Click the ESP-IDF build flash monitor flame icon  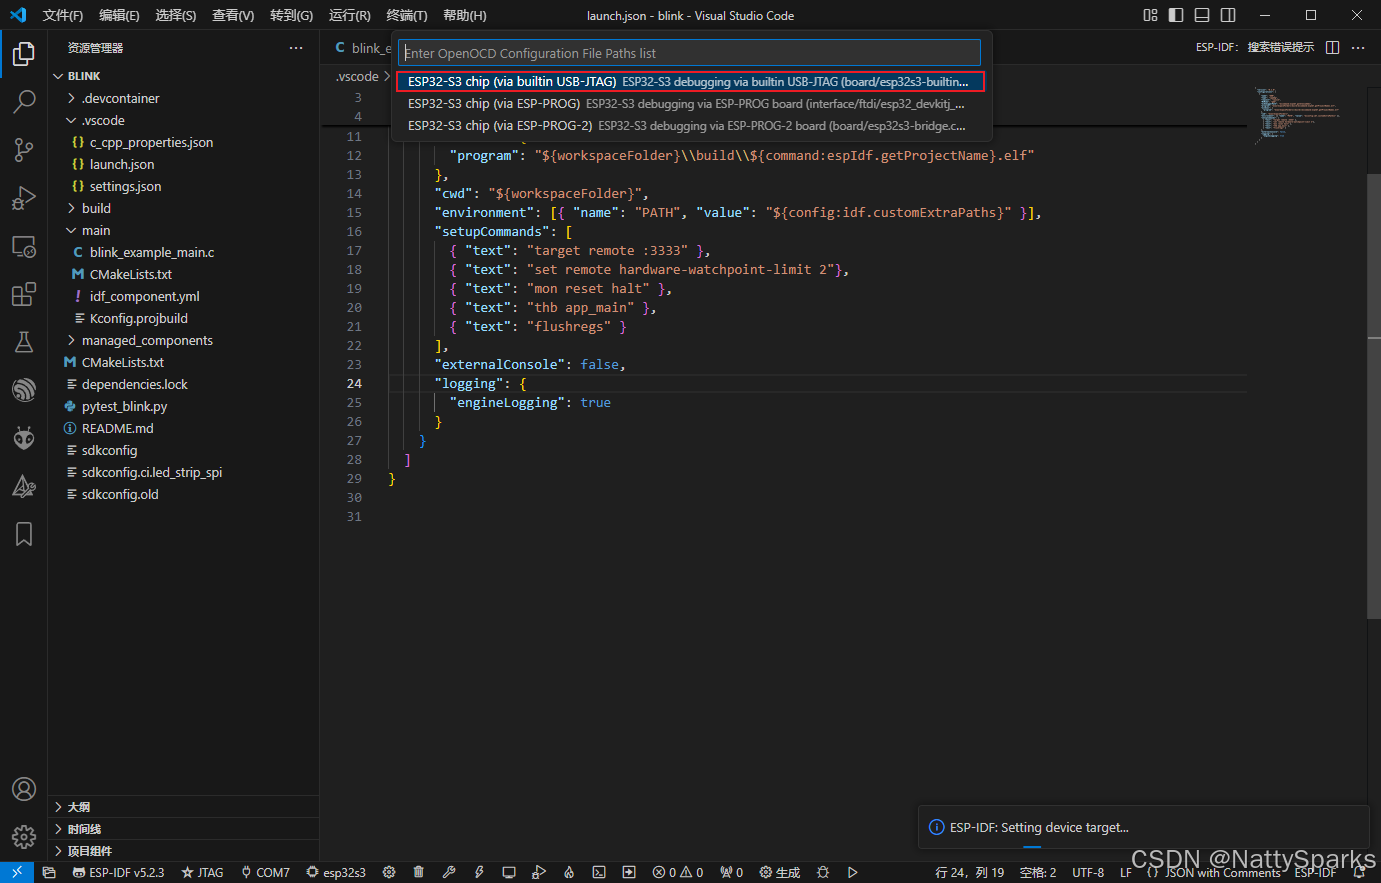point(569,872)
